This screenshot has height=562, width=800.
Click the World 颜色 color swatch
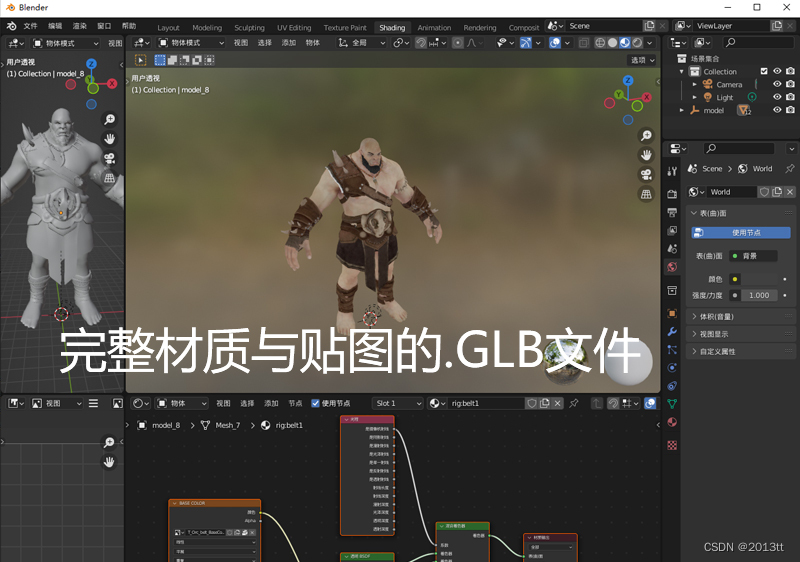[x=759, y=279]
